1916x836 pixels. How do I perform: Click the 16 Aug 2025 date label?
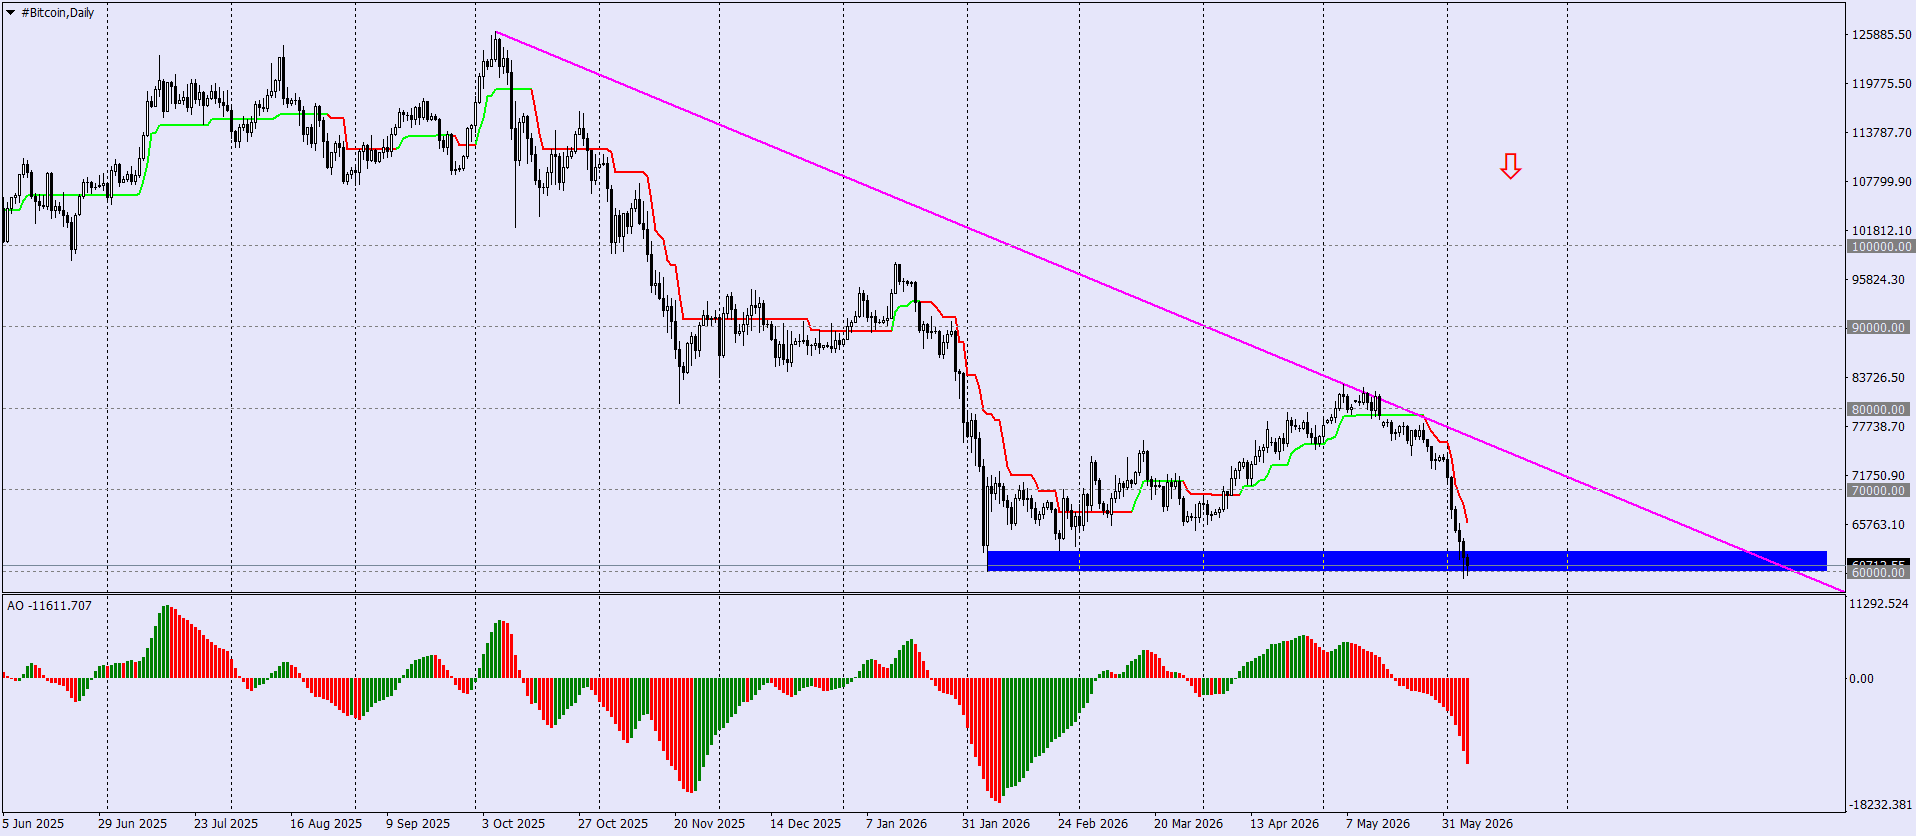pos(326,824)
